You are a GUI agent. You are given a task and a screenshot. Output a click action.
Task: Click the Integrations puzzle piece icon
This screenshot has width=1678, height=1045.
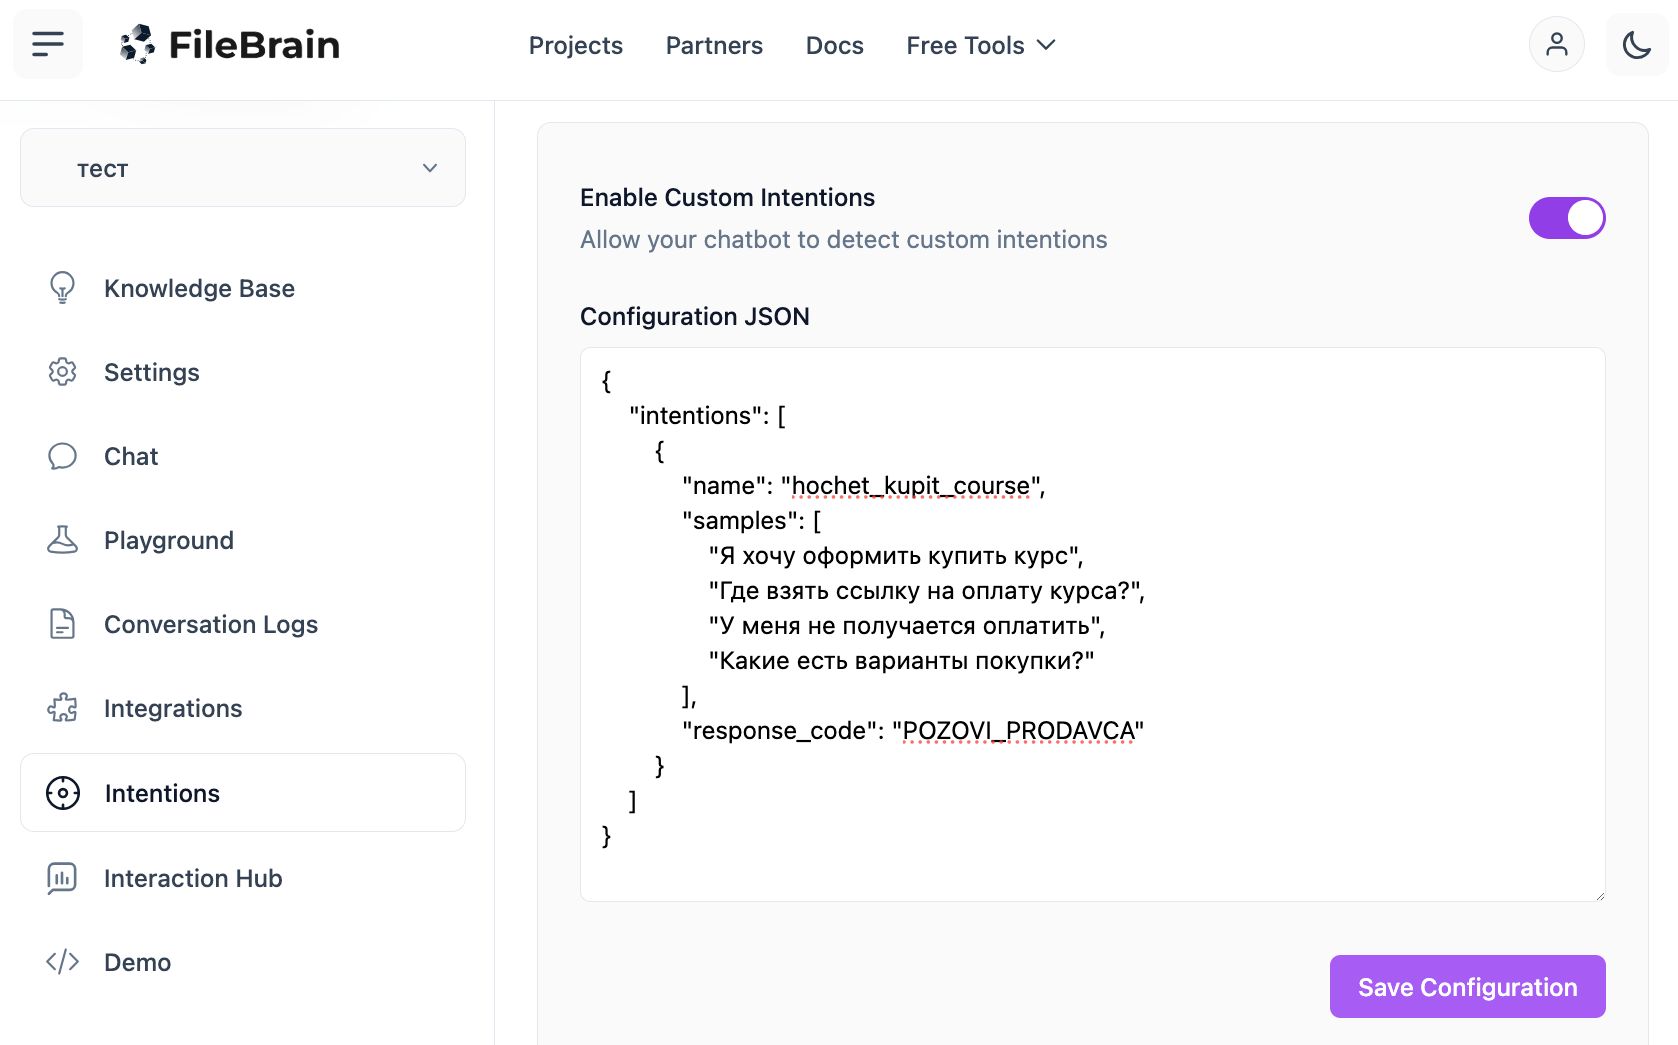tap(62, 708)
